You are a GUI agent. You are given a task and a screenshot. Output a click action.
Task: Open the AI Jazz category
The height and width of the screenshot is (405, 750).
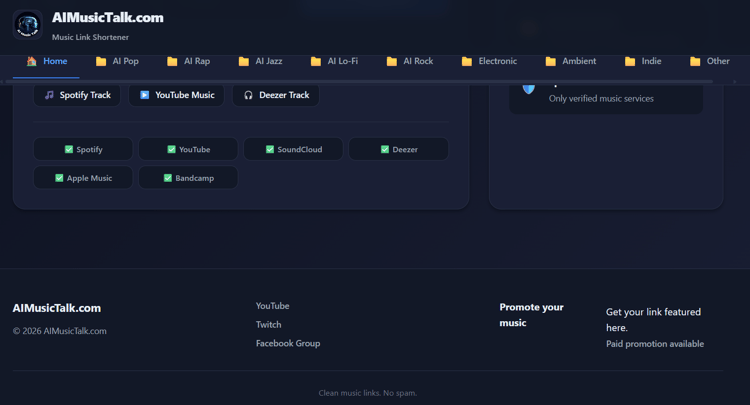pyautogui.click(x=260, y=61)
